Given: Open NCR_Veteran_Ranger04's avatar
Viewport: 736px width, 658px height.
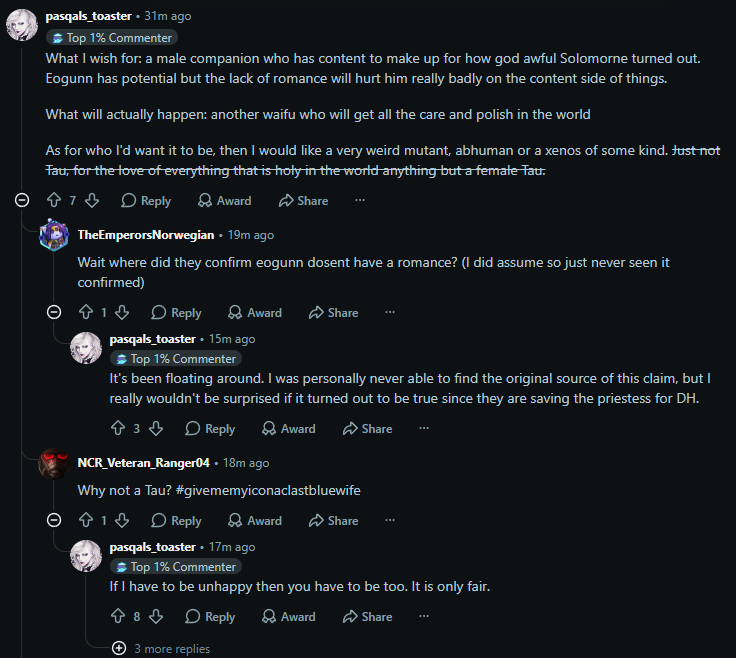Looking at the screenshot, I should [54, 463].
